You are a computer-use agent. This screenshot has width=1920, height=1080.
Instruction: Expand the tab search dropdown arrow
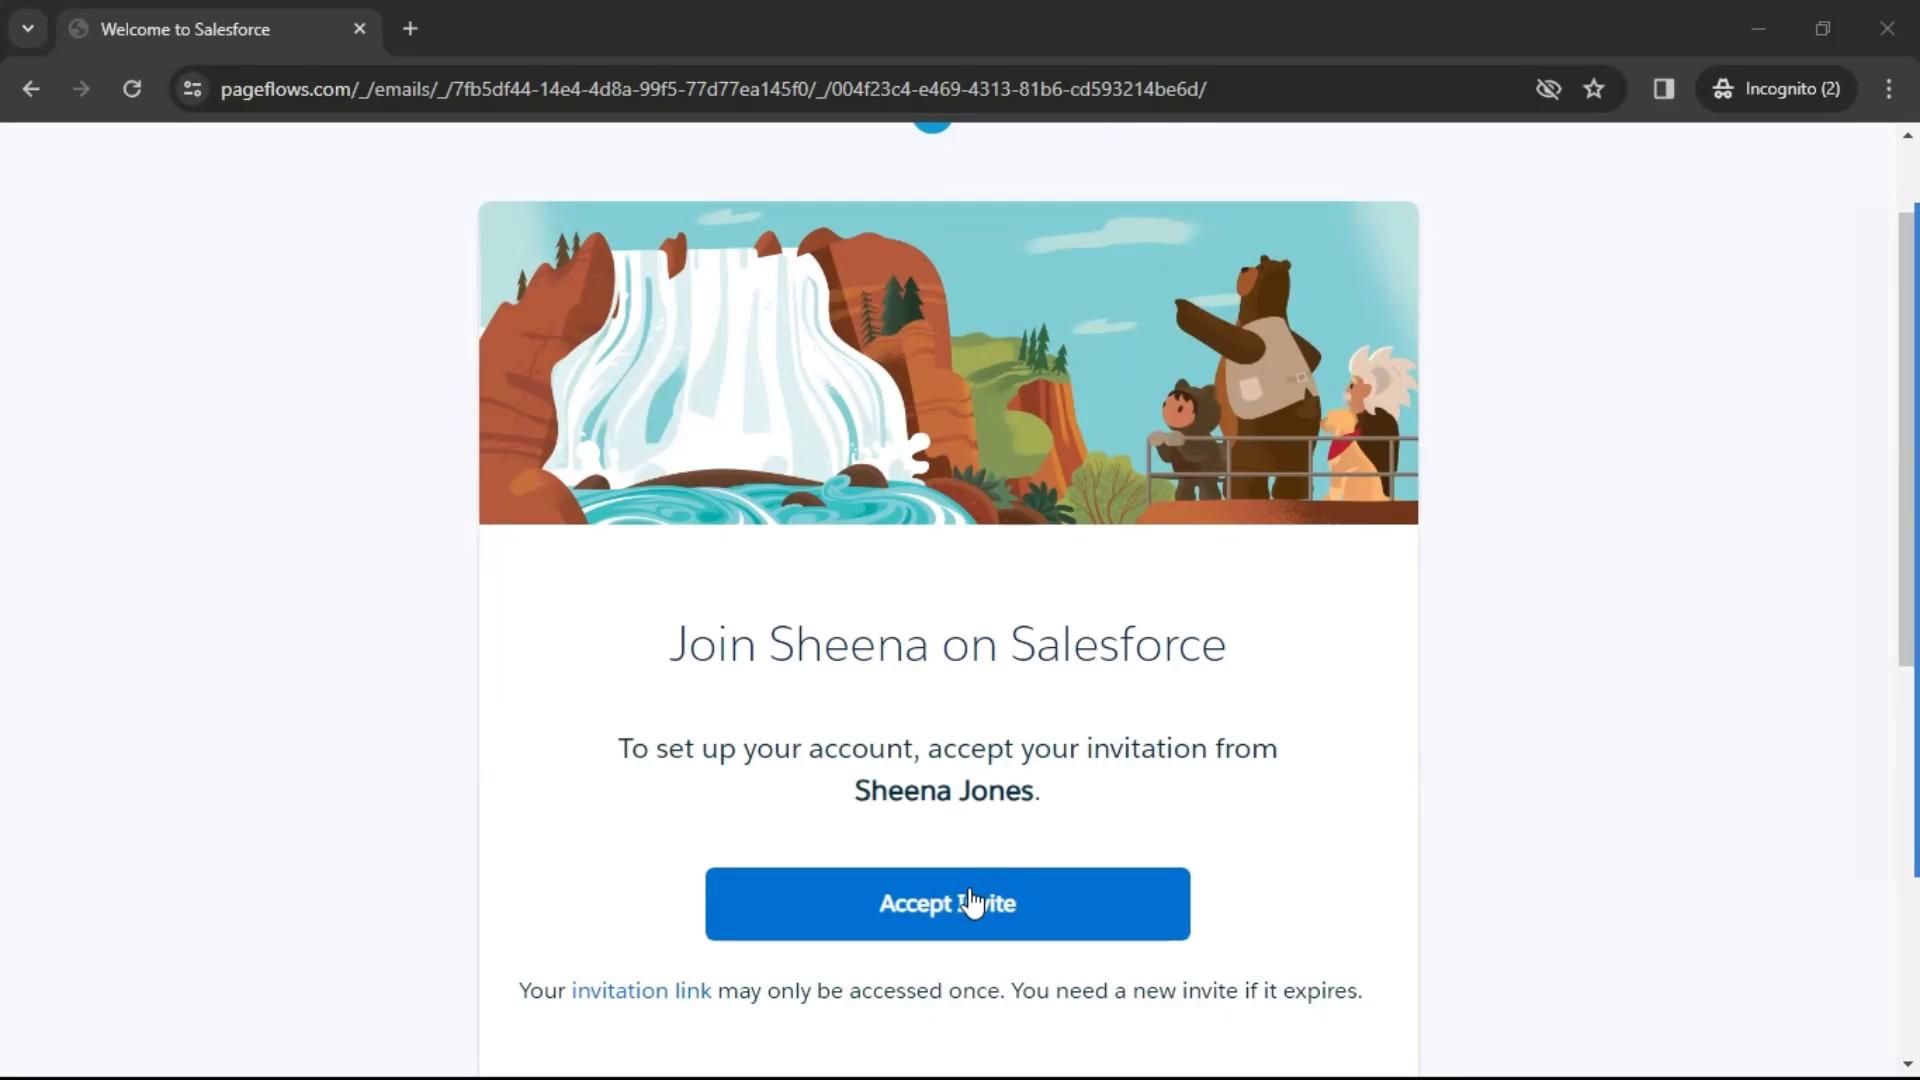click(28, 29)
